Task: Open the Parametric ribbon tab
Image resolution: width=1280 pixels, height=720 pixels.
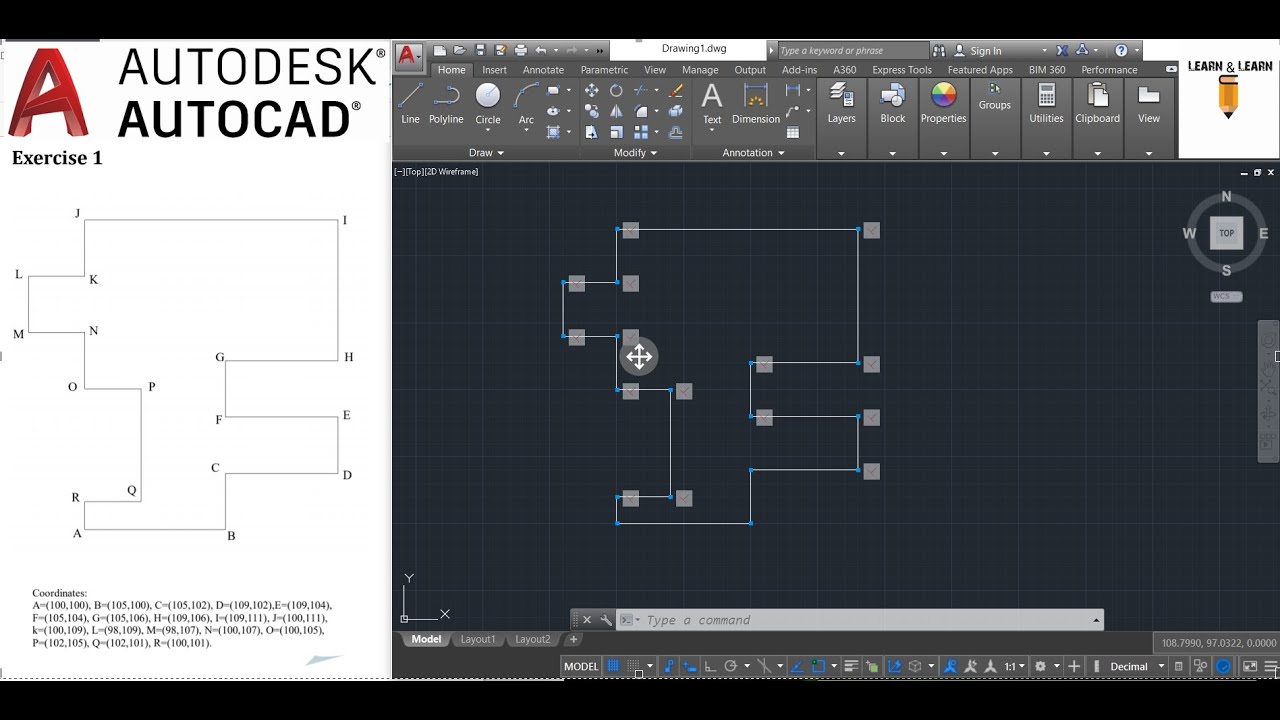Action: point(604,70)
